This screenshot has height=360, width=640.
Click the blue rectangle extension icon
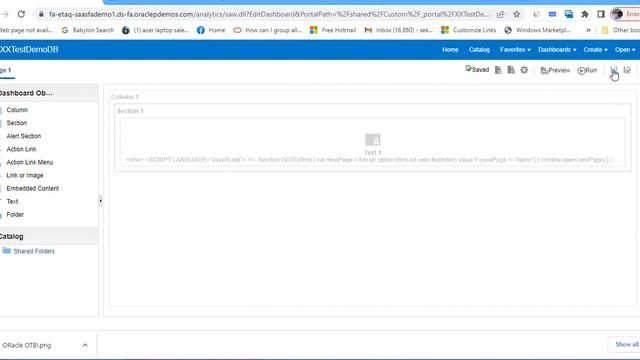552,14
